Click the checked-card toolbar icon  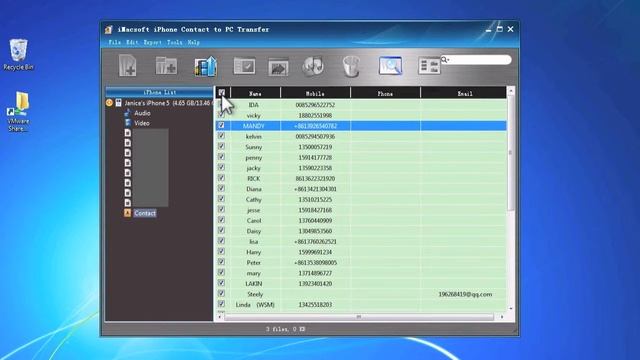[x=244, y=66]
